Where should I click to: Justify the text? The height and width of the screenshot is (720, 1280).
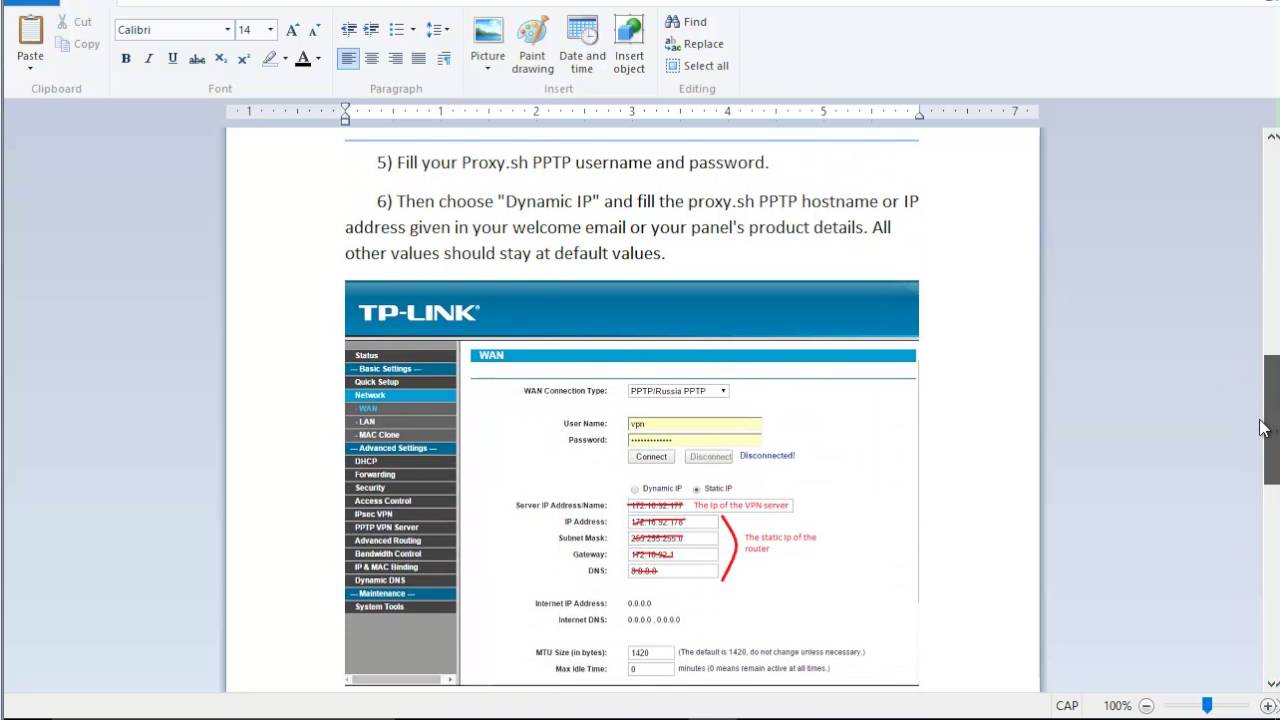419,59
